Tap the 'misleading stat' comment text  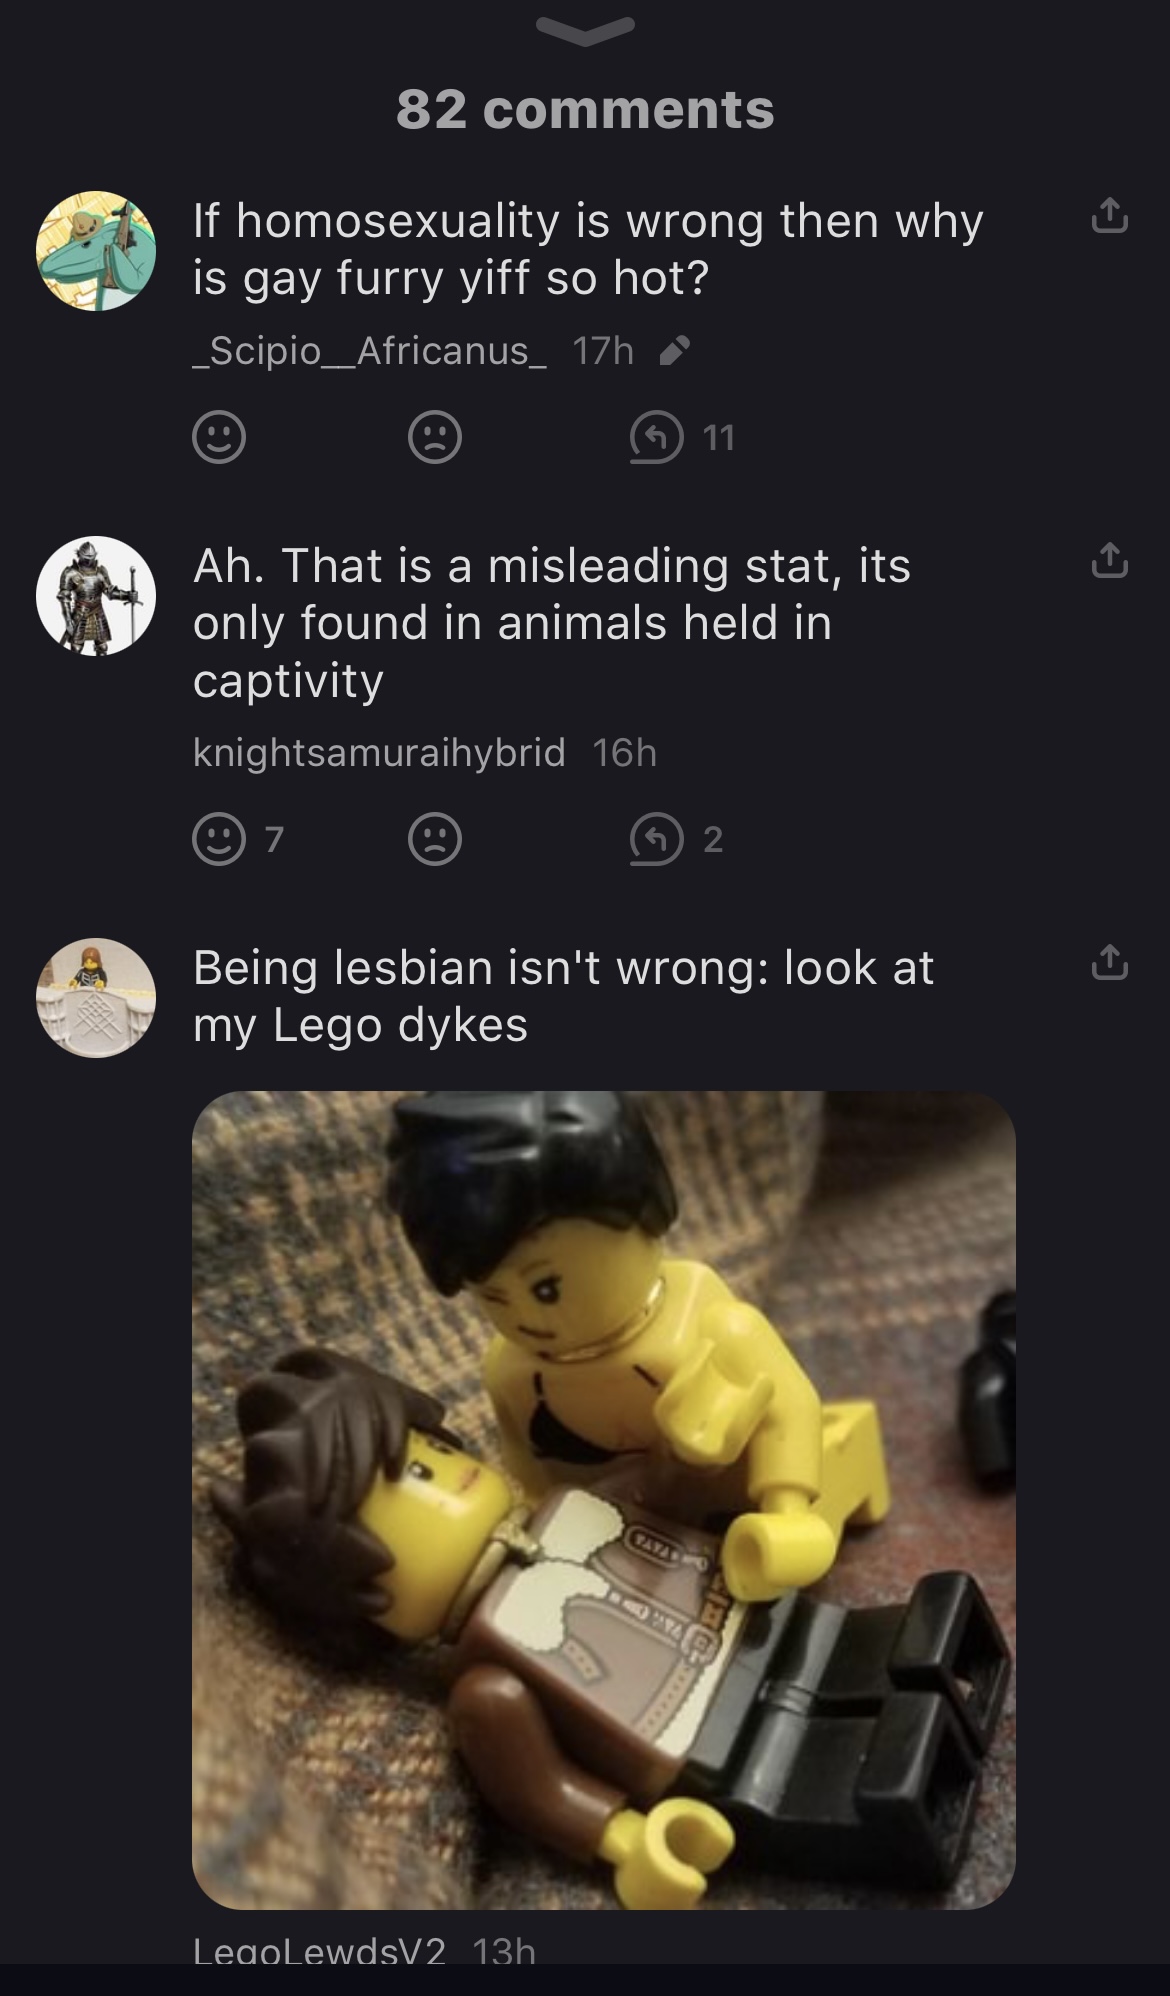pyautogui.click(x=552, y=622)
